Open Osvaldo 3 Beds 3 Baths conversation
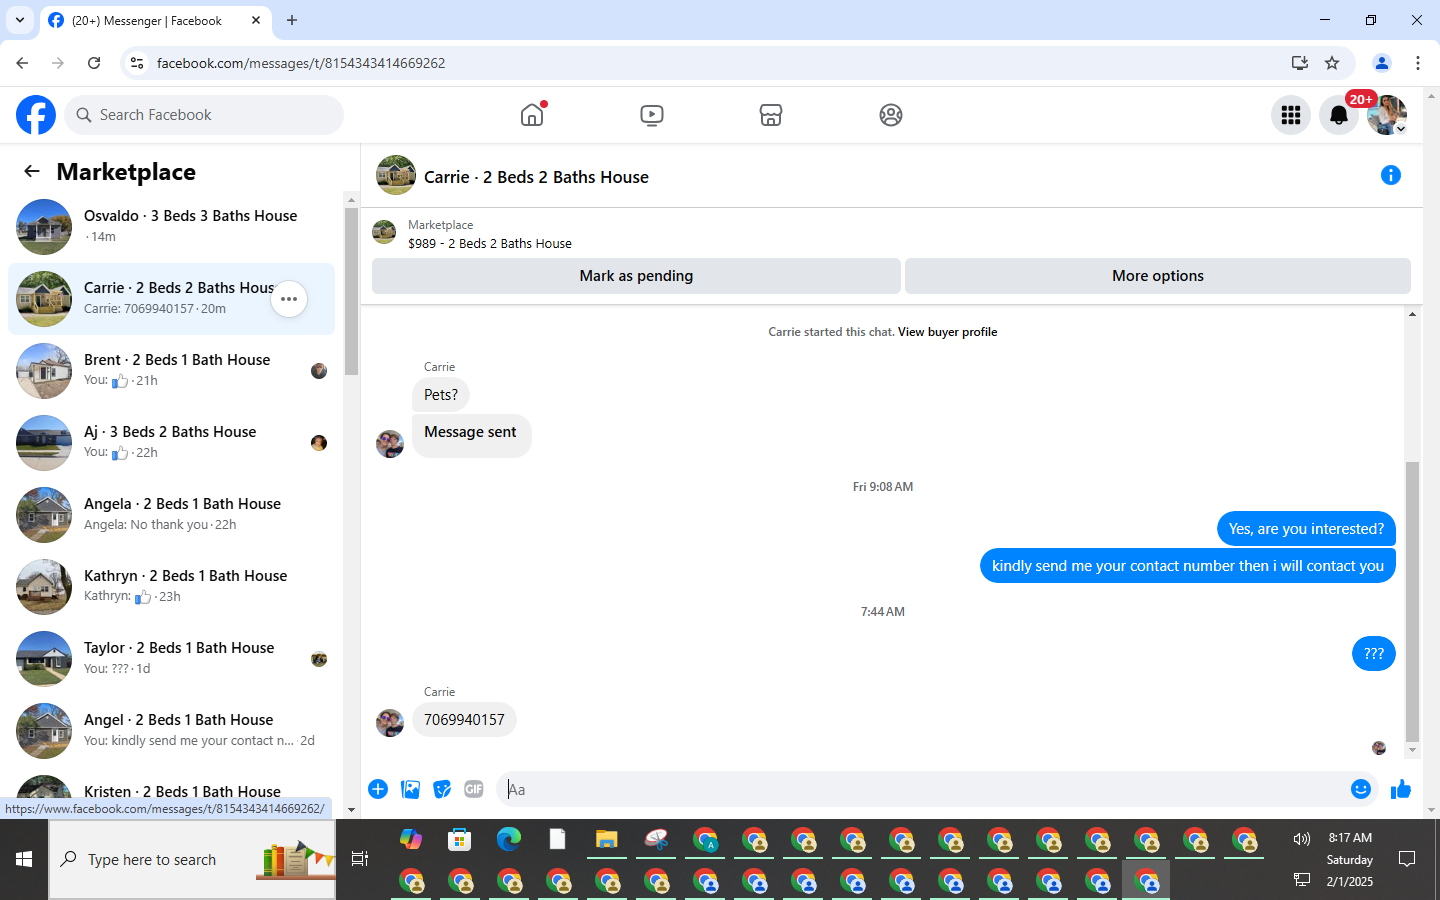 tap(171, 227)
